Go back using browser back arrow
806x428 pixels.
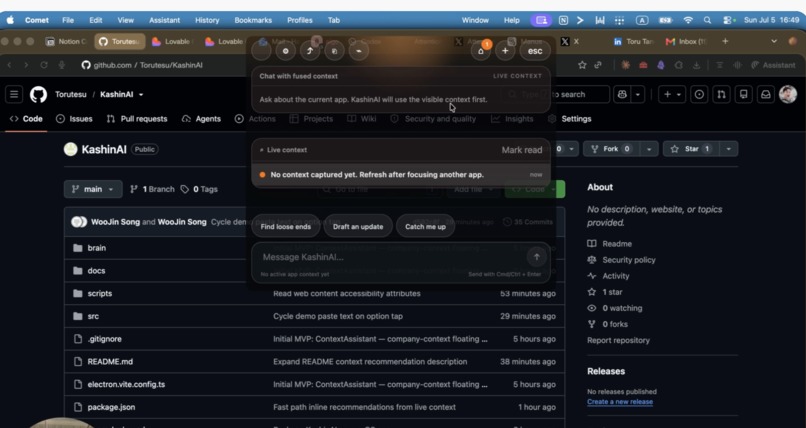[x=9, y=65]
